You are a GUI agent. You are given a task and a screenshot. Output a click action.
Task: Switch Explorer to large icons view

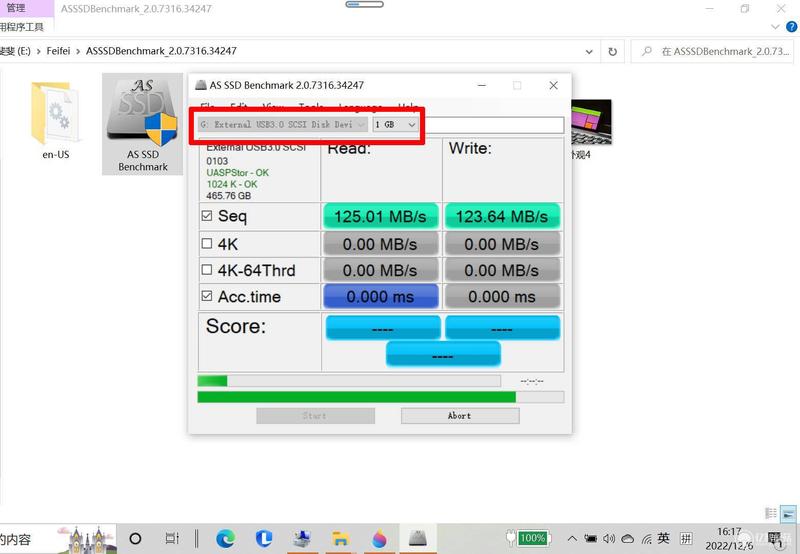[789, 513]
